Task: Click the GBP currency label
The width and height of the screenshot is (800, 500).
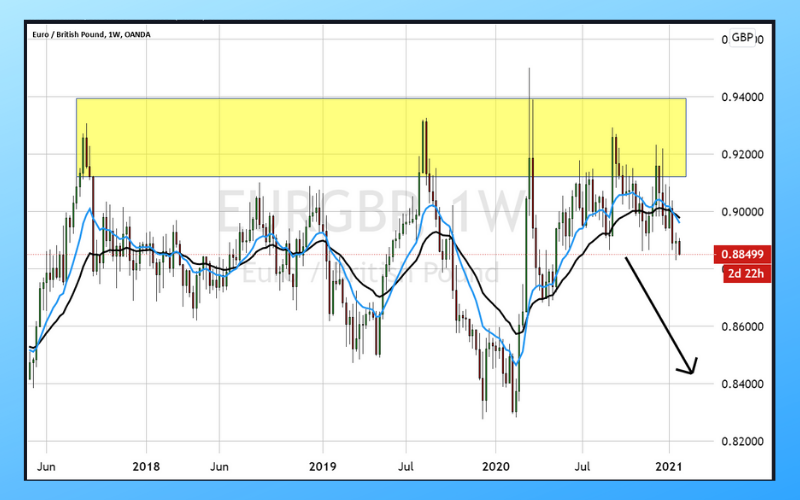Action: (x=742, y=38)
